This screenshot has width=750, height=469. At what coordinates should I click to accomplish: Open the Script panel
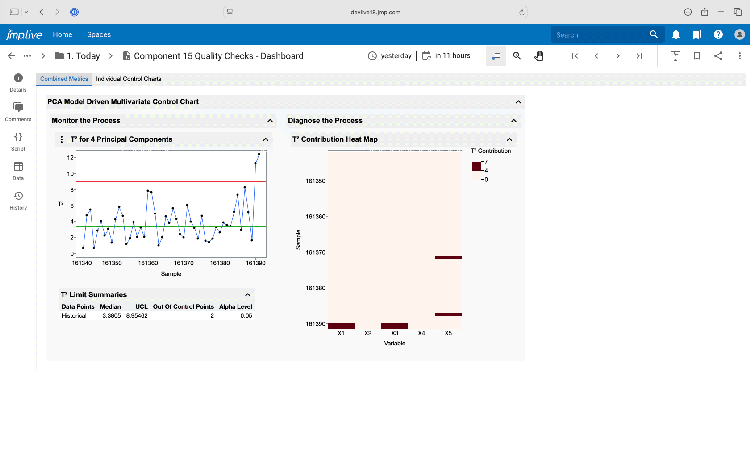click(18, 139)
